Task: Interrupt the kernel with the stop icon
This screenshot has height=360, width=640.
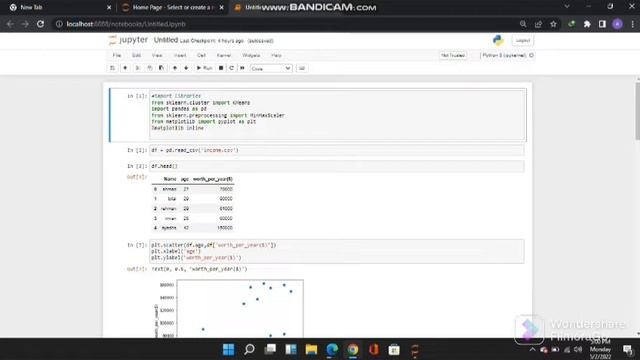Action: tap(221, 68)
